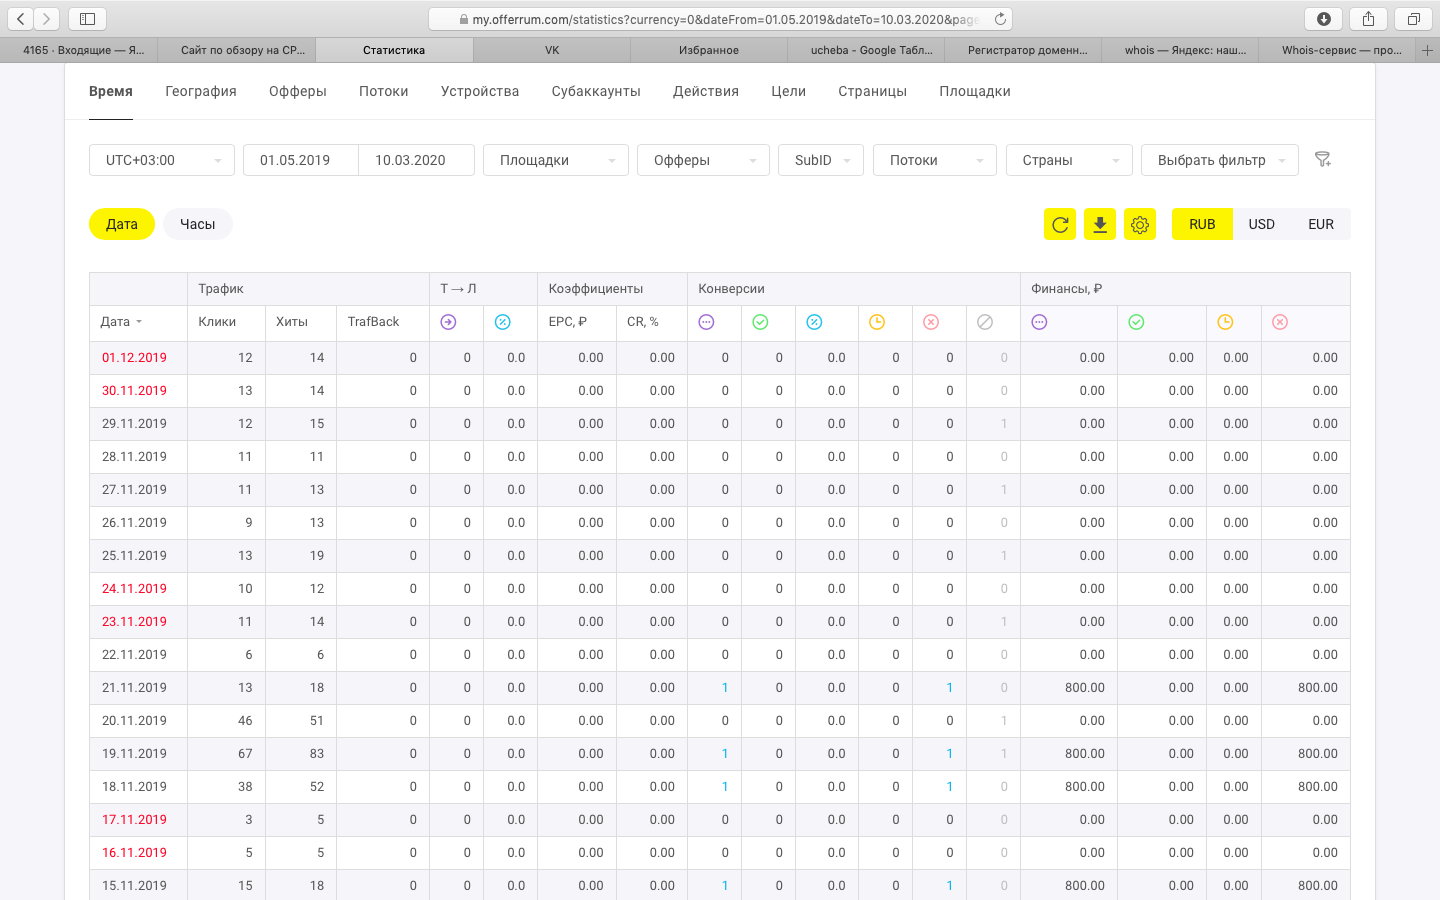Open the Страницы tab

point(872,91)
